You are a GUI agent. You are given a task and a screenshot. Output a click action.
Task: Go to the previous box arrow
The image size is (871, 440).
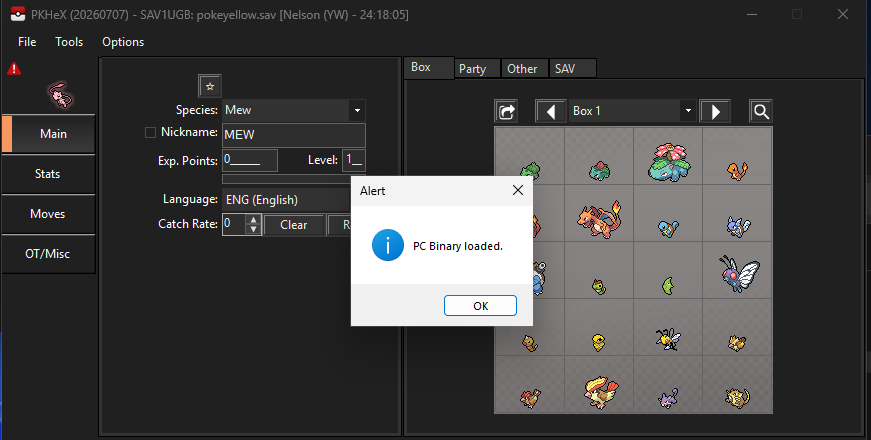550,112
